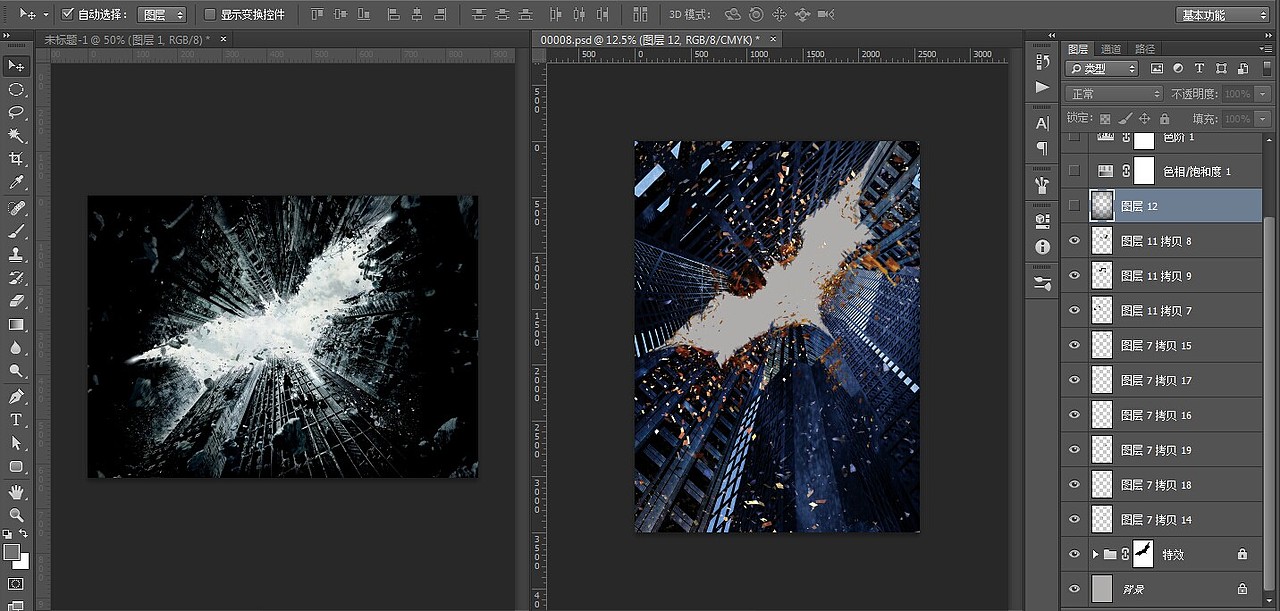Select the Hand tool
The width and height of the screenshot is (1280, 611).
coord(16,492)
